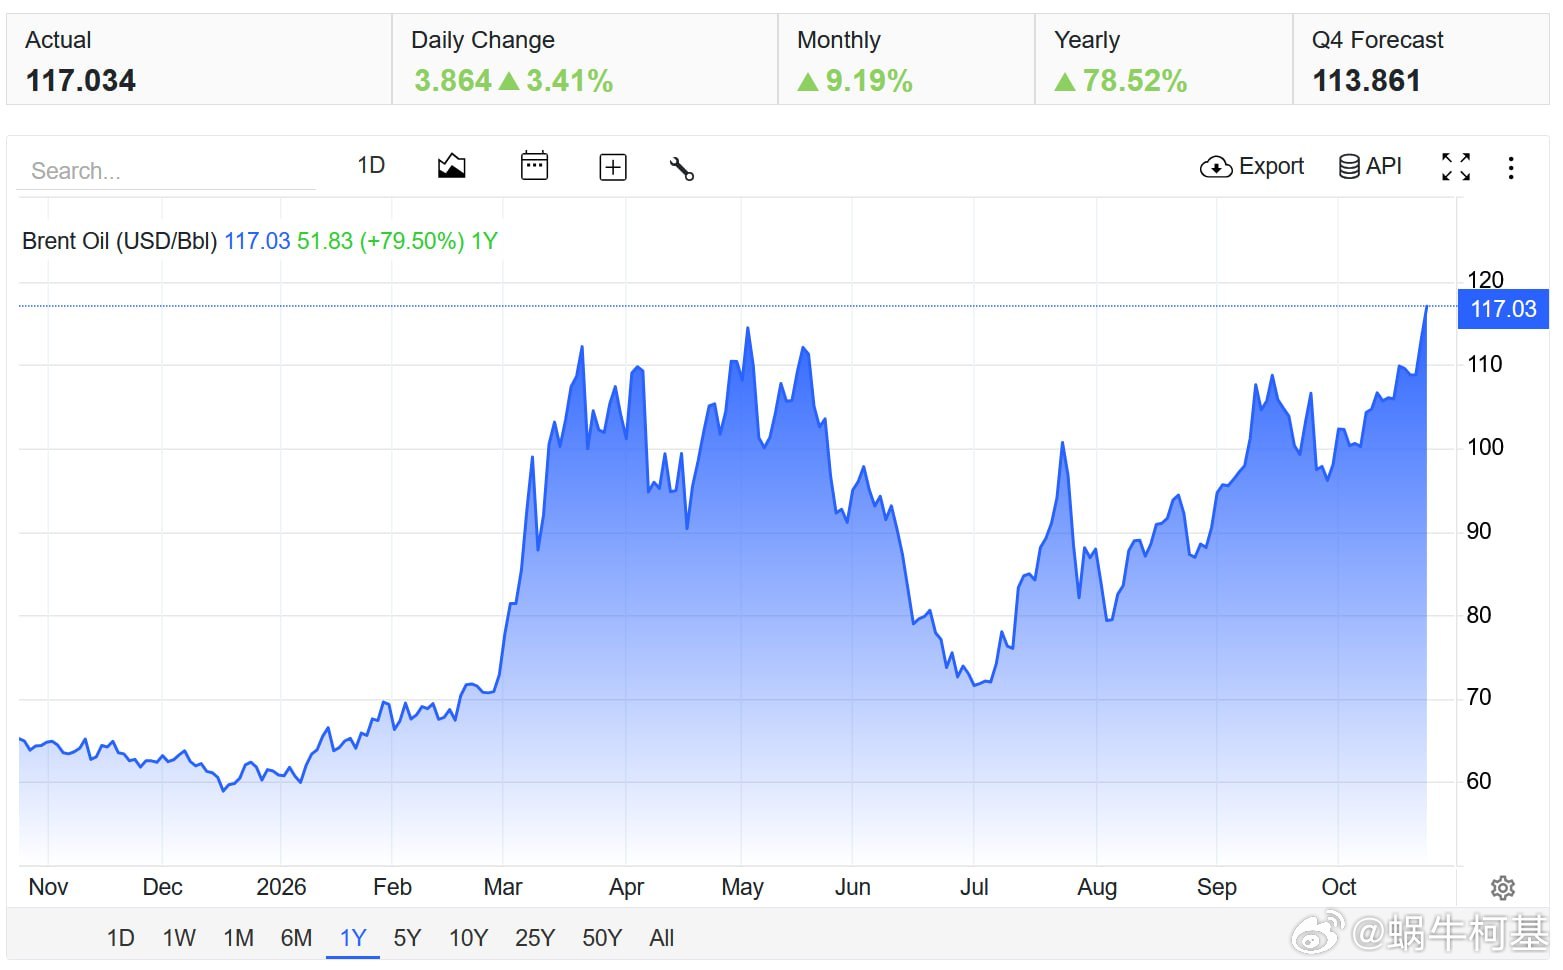The image size is (1563, 970).
Task: Open chart settings gear icon
Action: 1503,887
